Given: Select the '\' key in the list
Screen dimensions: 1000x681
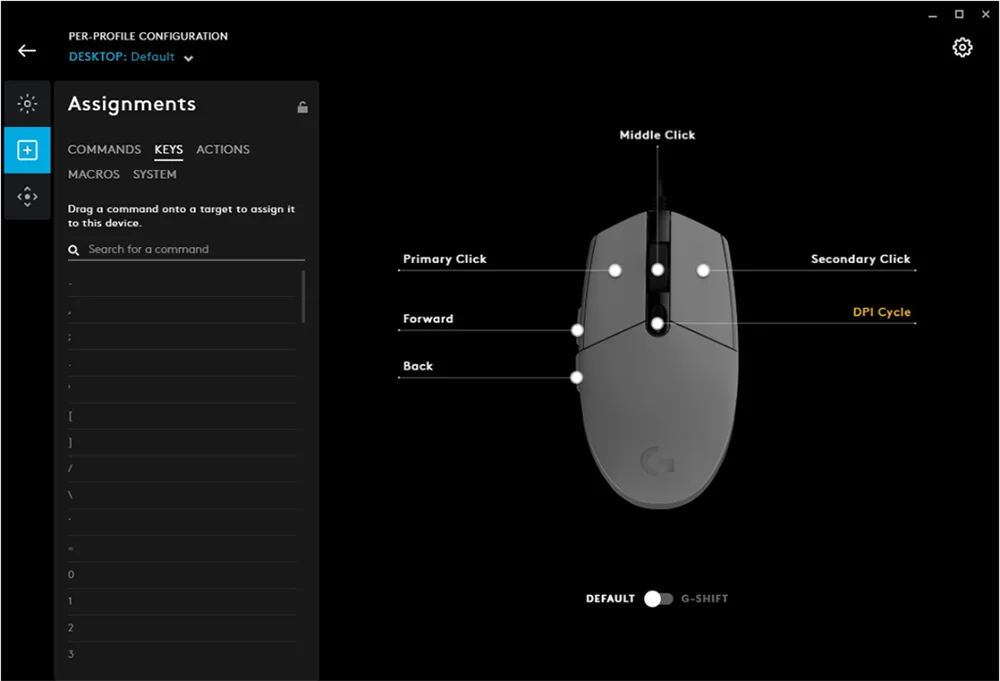Looking at the screenshot, I should (182, 495).
